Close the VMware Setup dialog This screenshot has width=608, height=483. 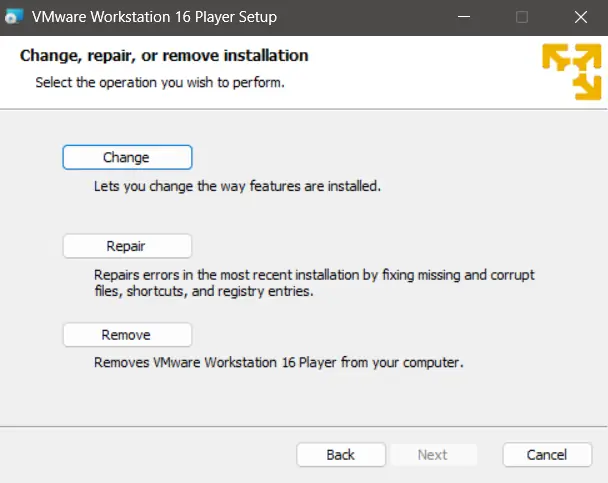581,17
